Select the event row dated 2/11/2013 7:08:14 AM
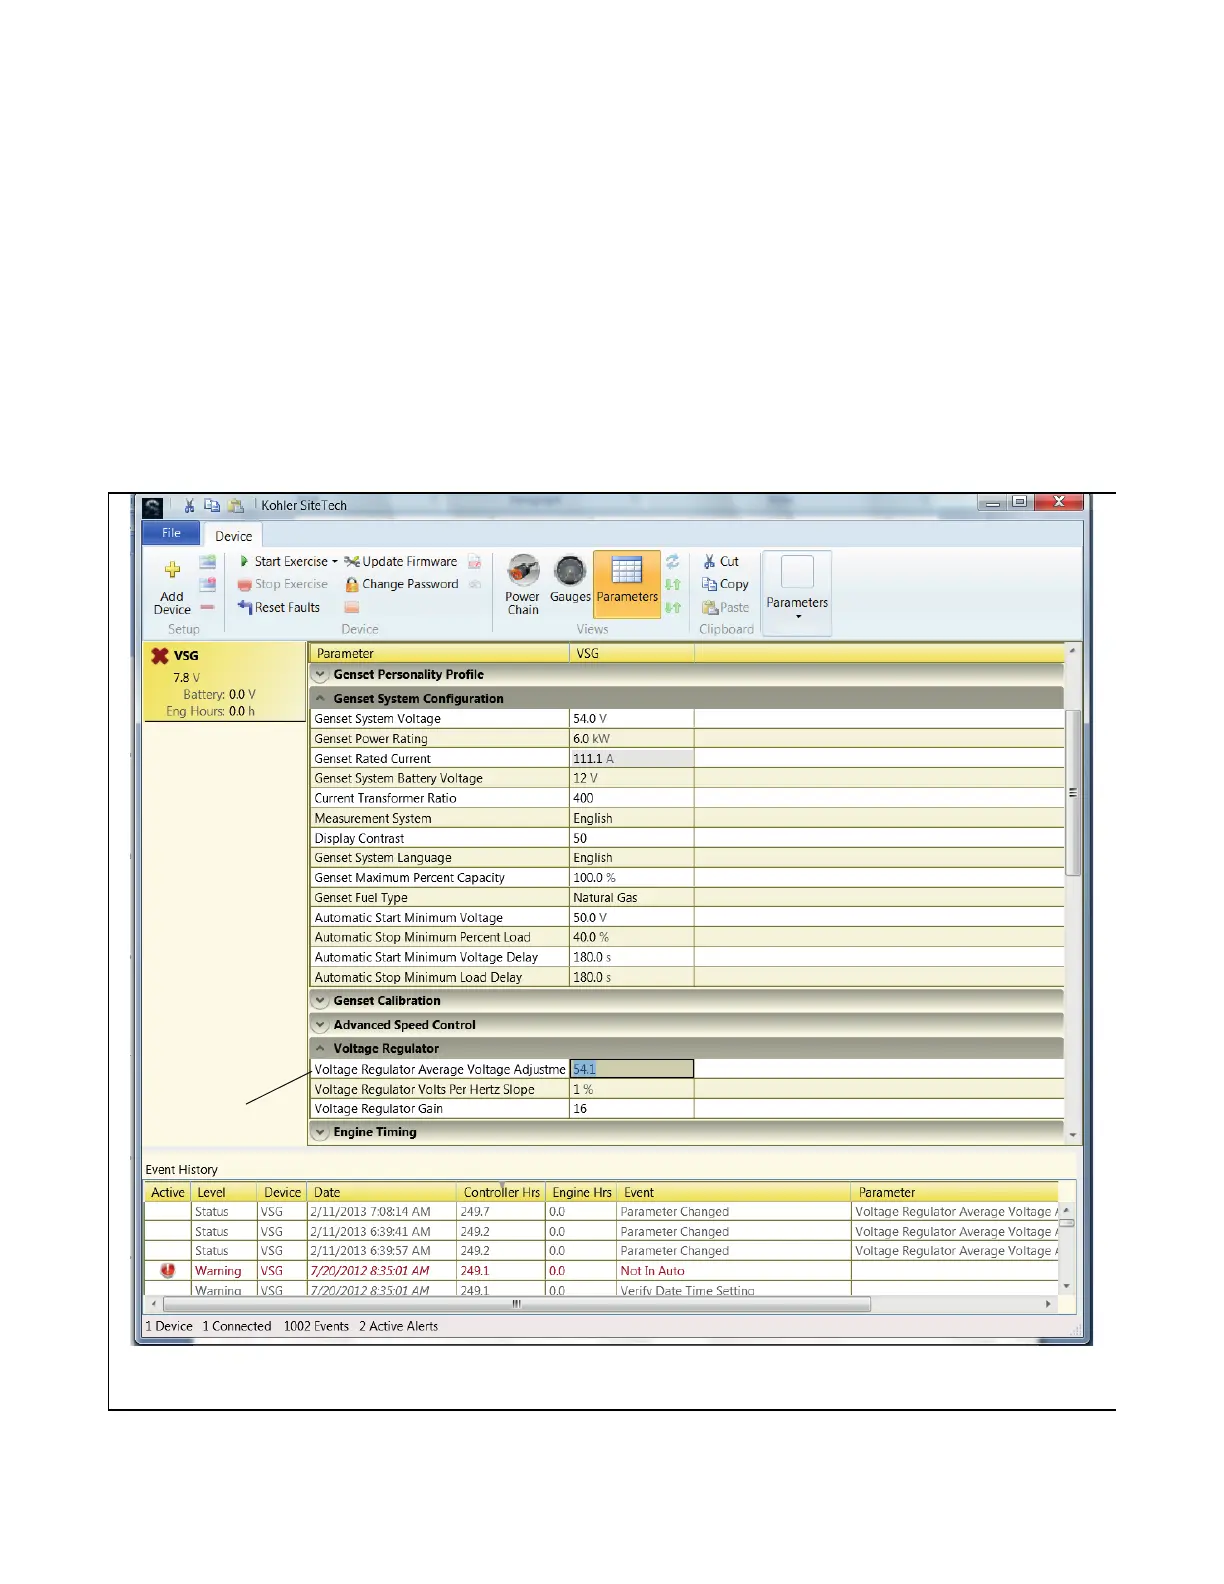This screenshot has height=1584, width=1224. tap(600, 1212)
